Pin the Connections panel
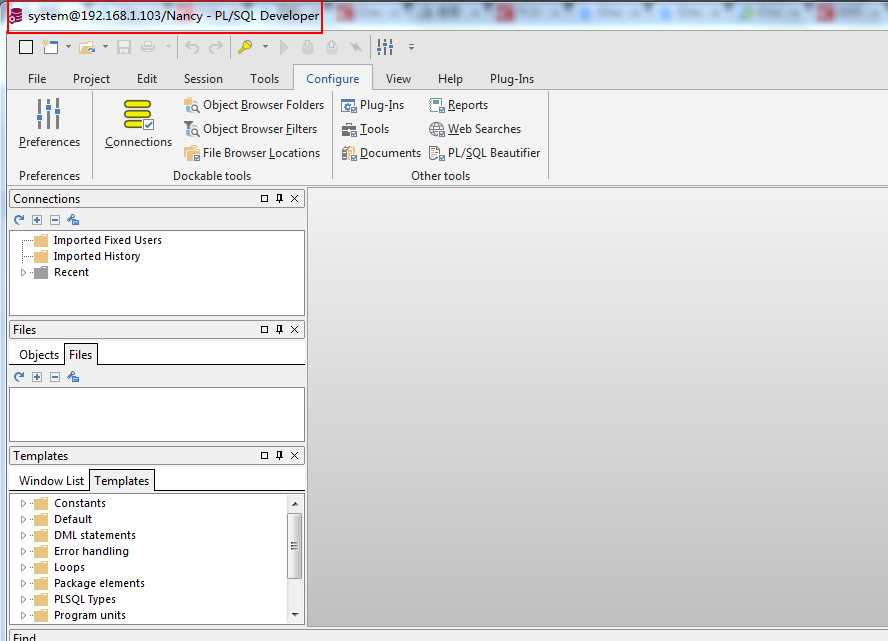The height and width of the screenshot is (641, 888). click(x=279, y=198)
